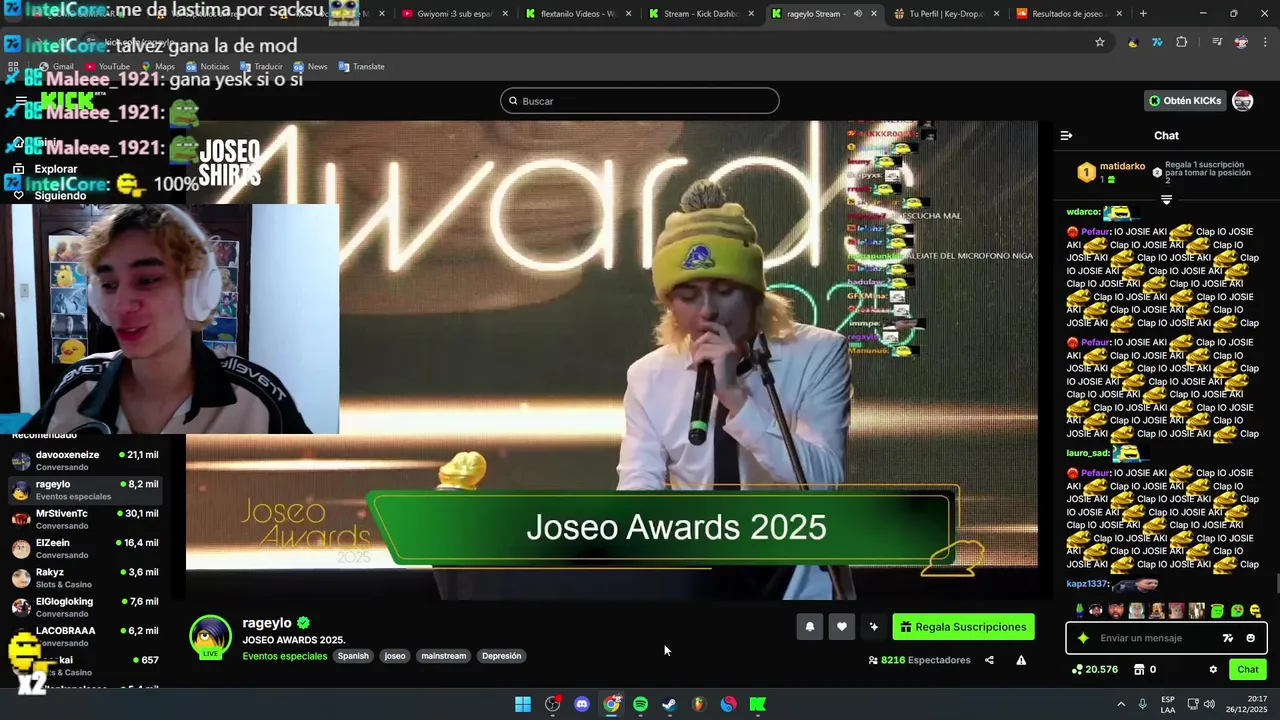Select the joseo tag

(395, 656)
